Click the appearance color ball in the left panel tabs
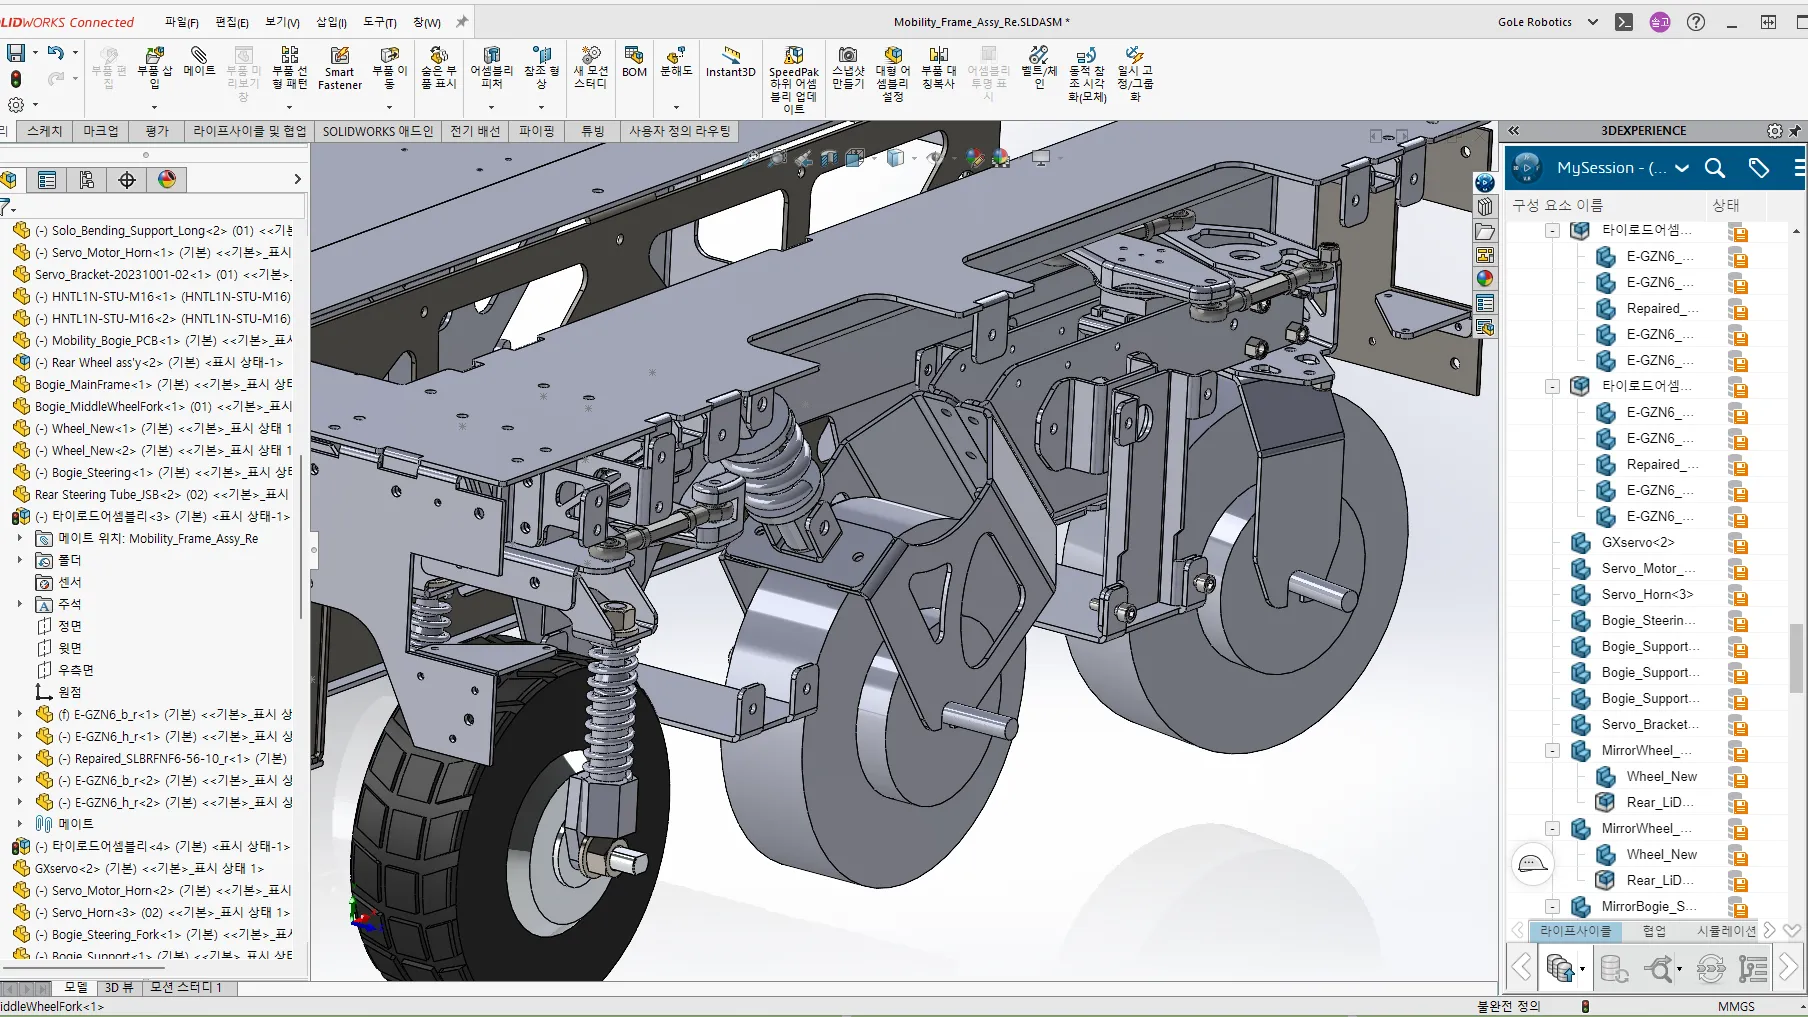 [166, 180]
